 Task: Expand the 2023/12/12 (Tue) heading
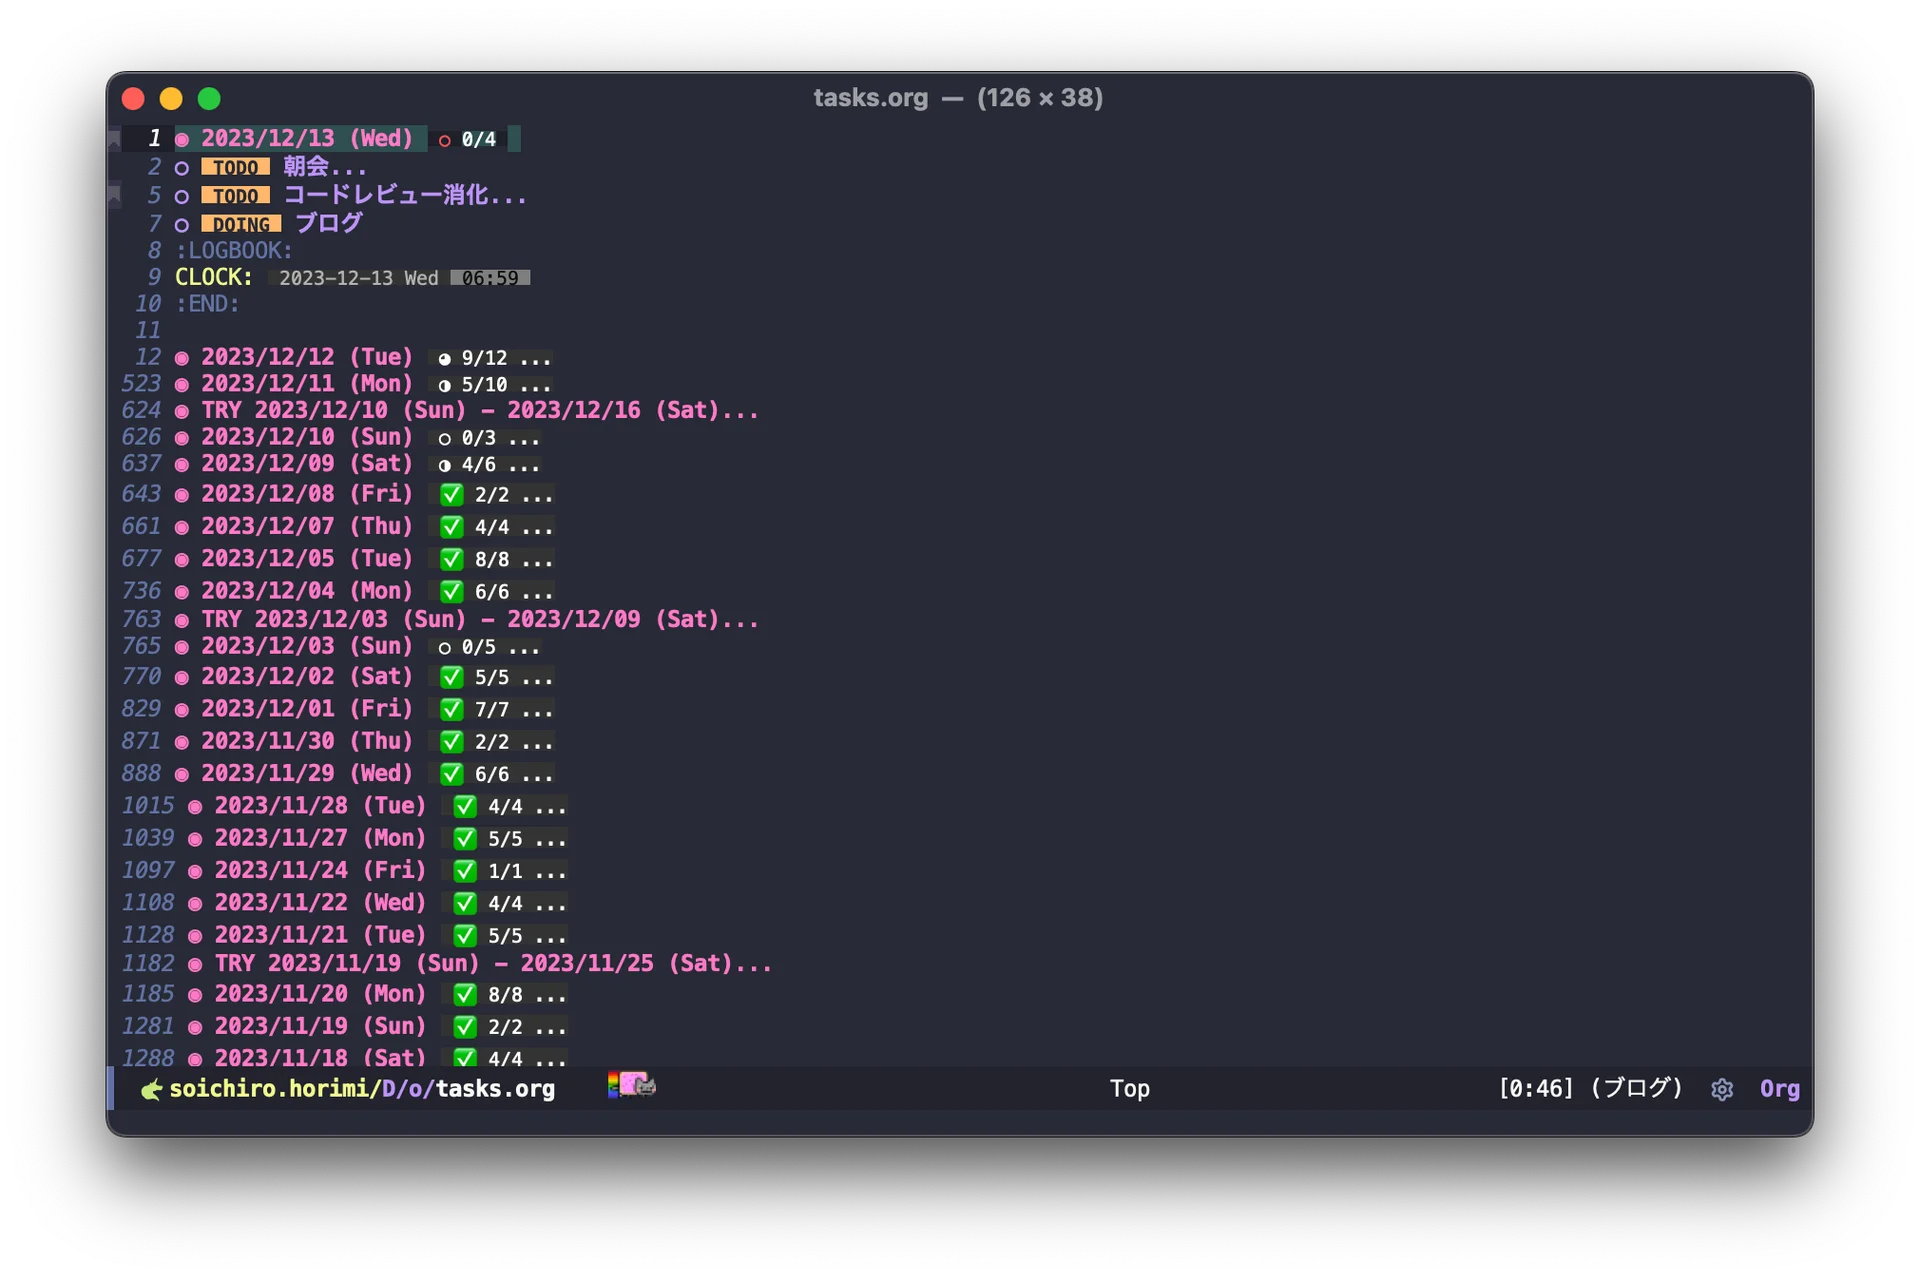[307, 357]
